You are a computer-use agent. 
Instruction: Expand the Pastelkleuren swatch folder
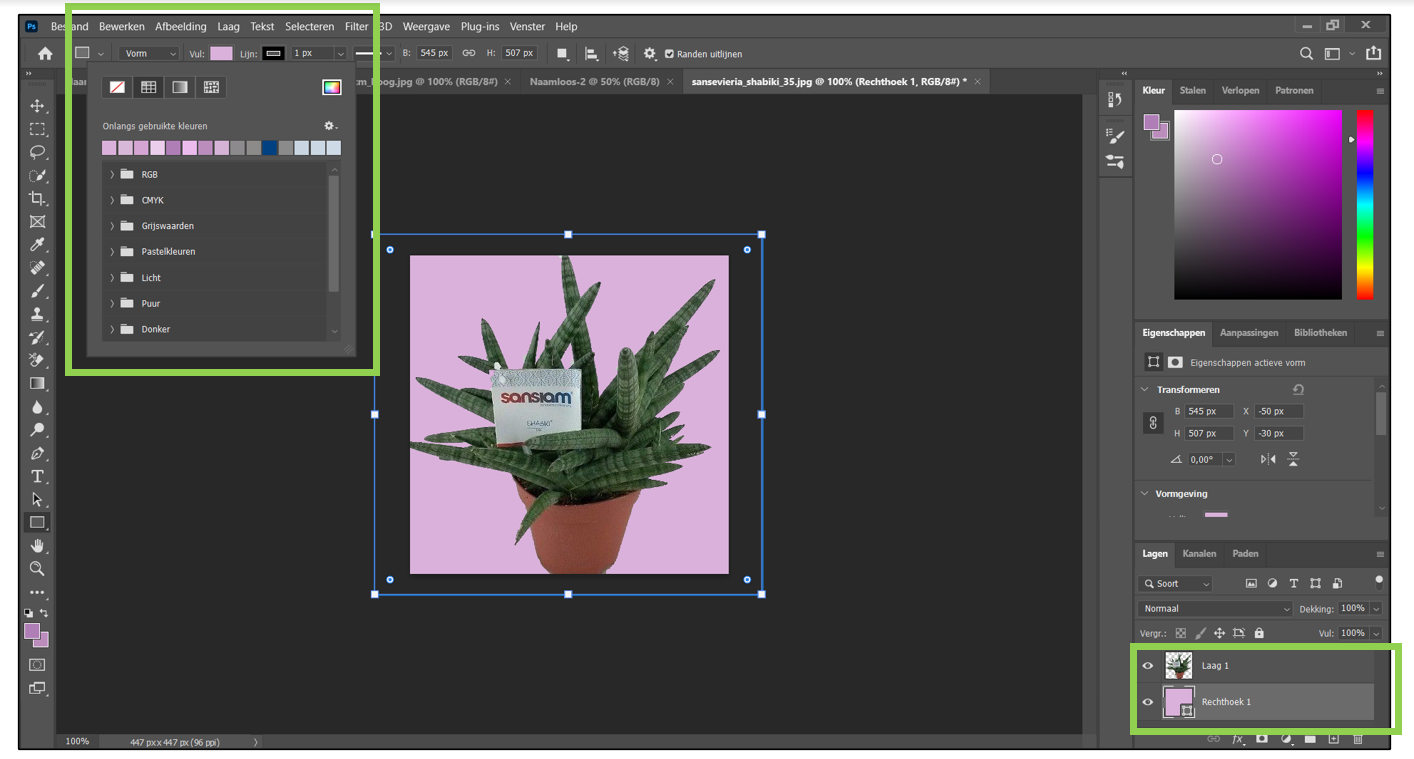112,252
